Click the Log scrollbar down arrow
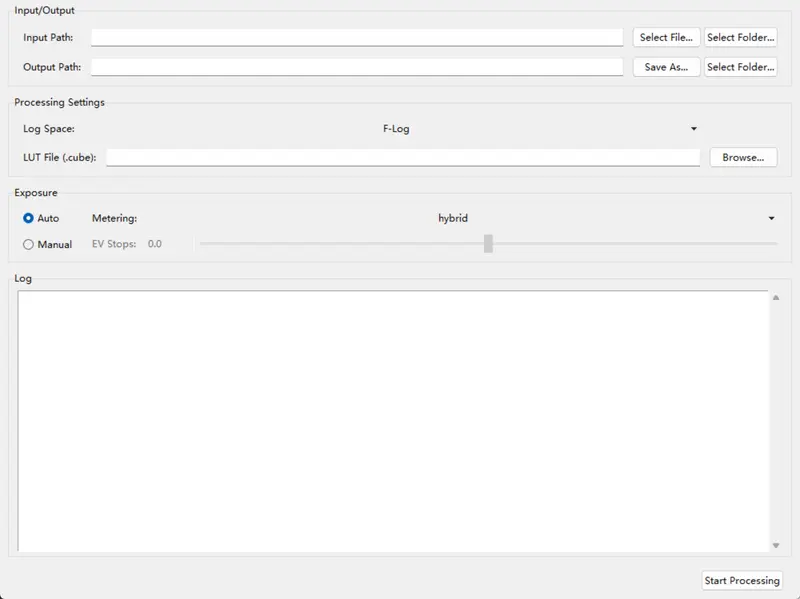This screenshot has width=800, height=599. click(776, 545)
